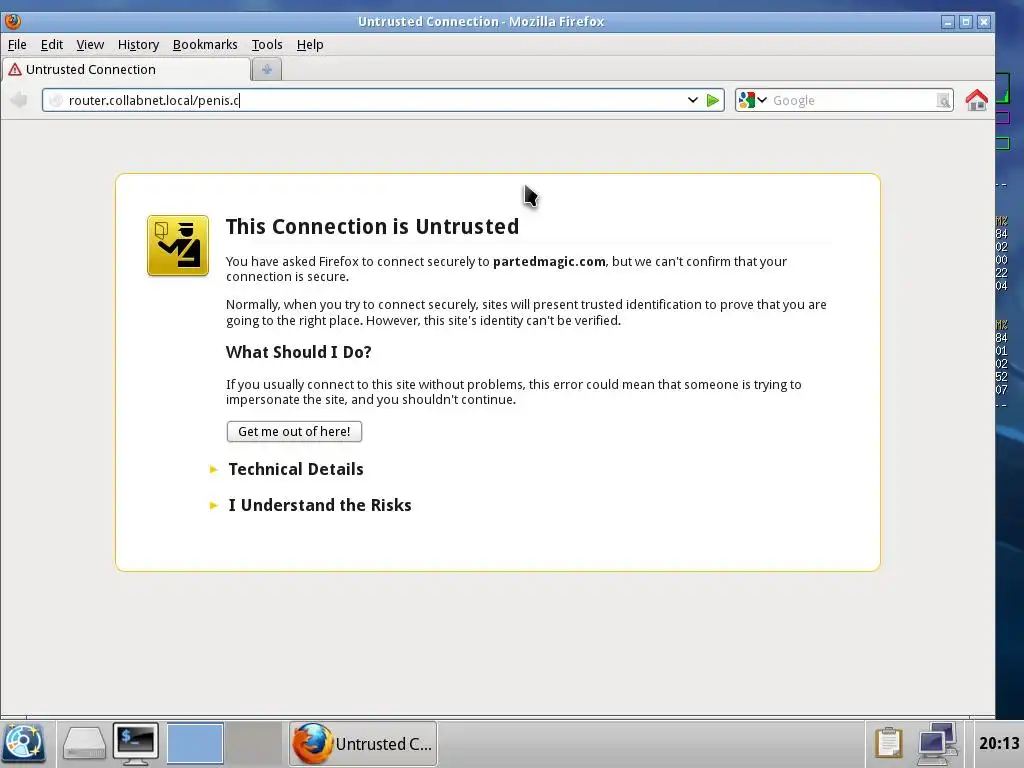Click the search magnifier icon
1024x768 pixels.
pos(943,101)
